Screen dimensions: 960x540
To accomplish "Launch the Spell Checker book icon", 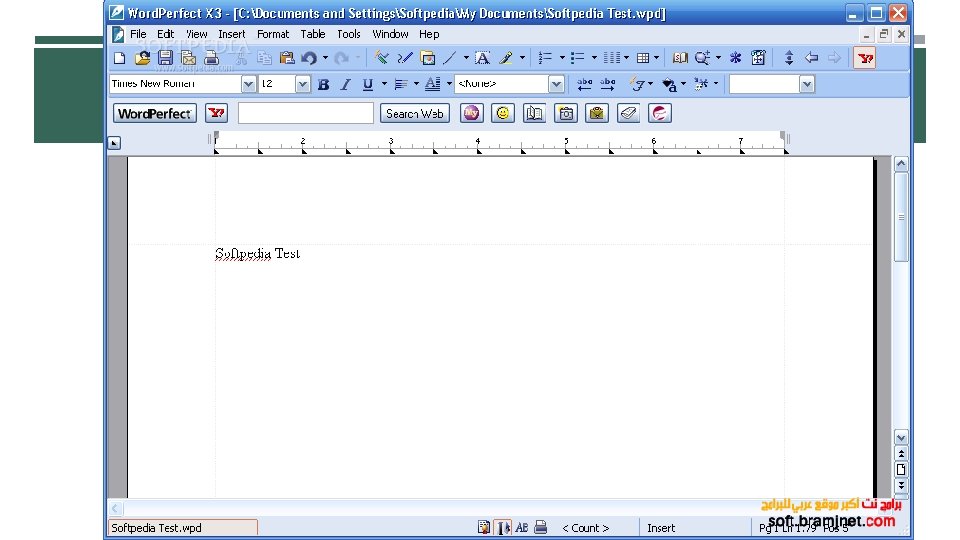I will [680, 58].
